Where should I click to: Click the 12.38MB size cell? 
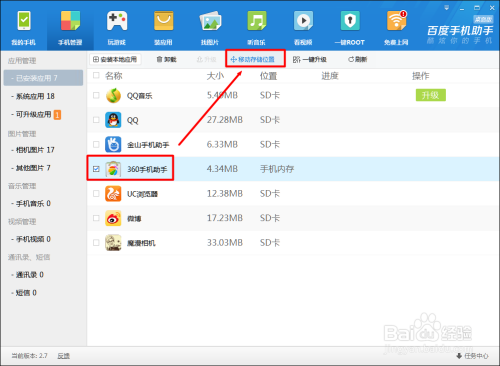pos(225,194)
